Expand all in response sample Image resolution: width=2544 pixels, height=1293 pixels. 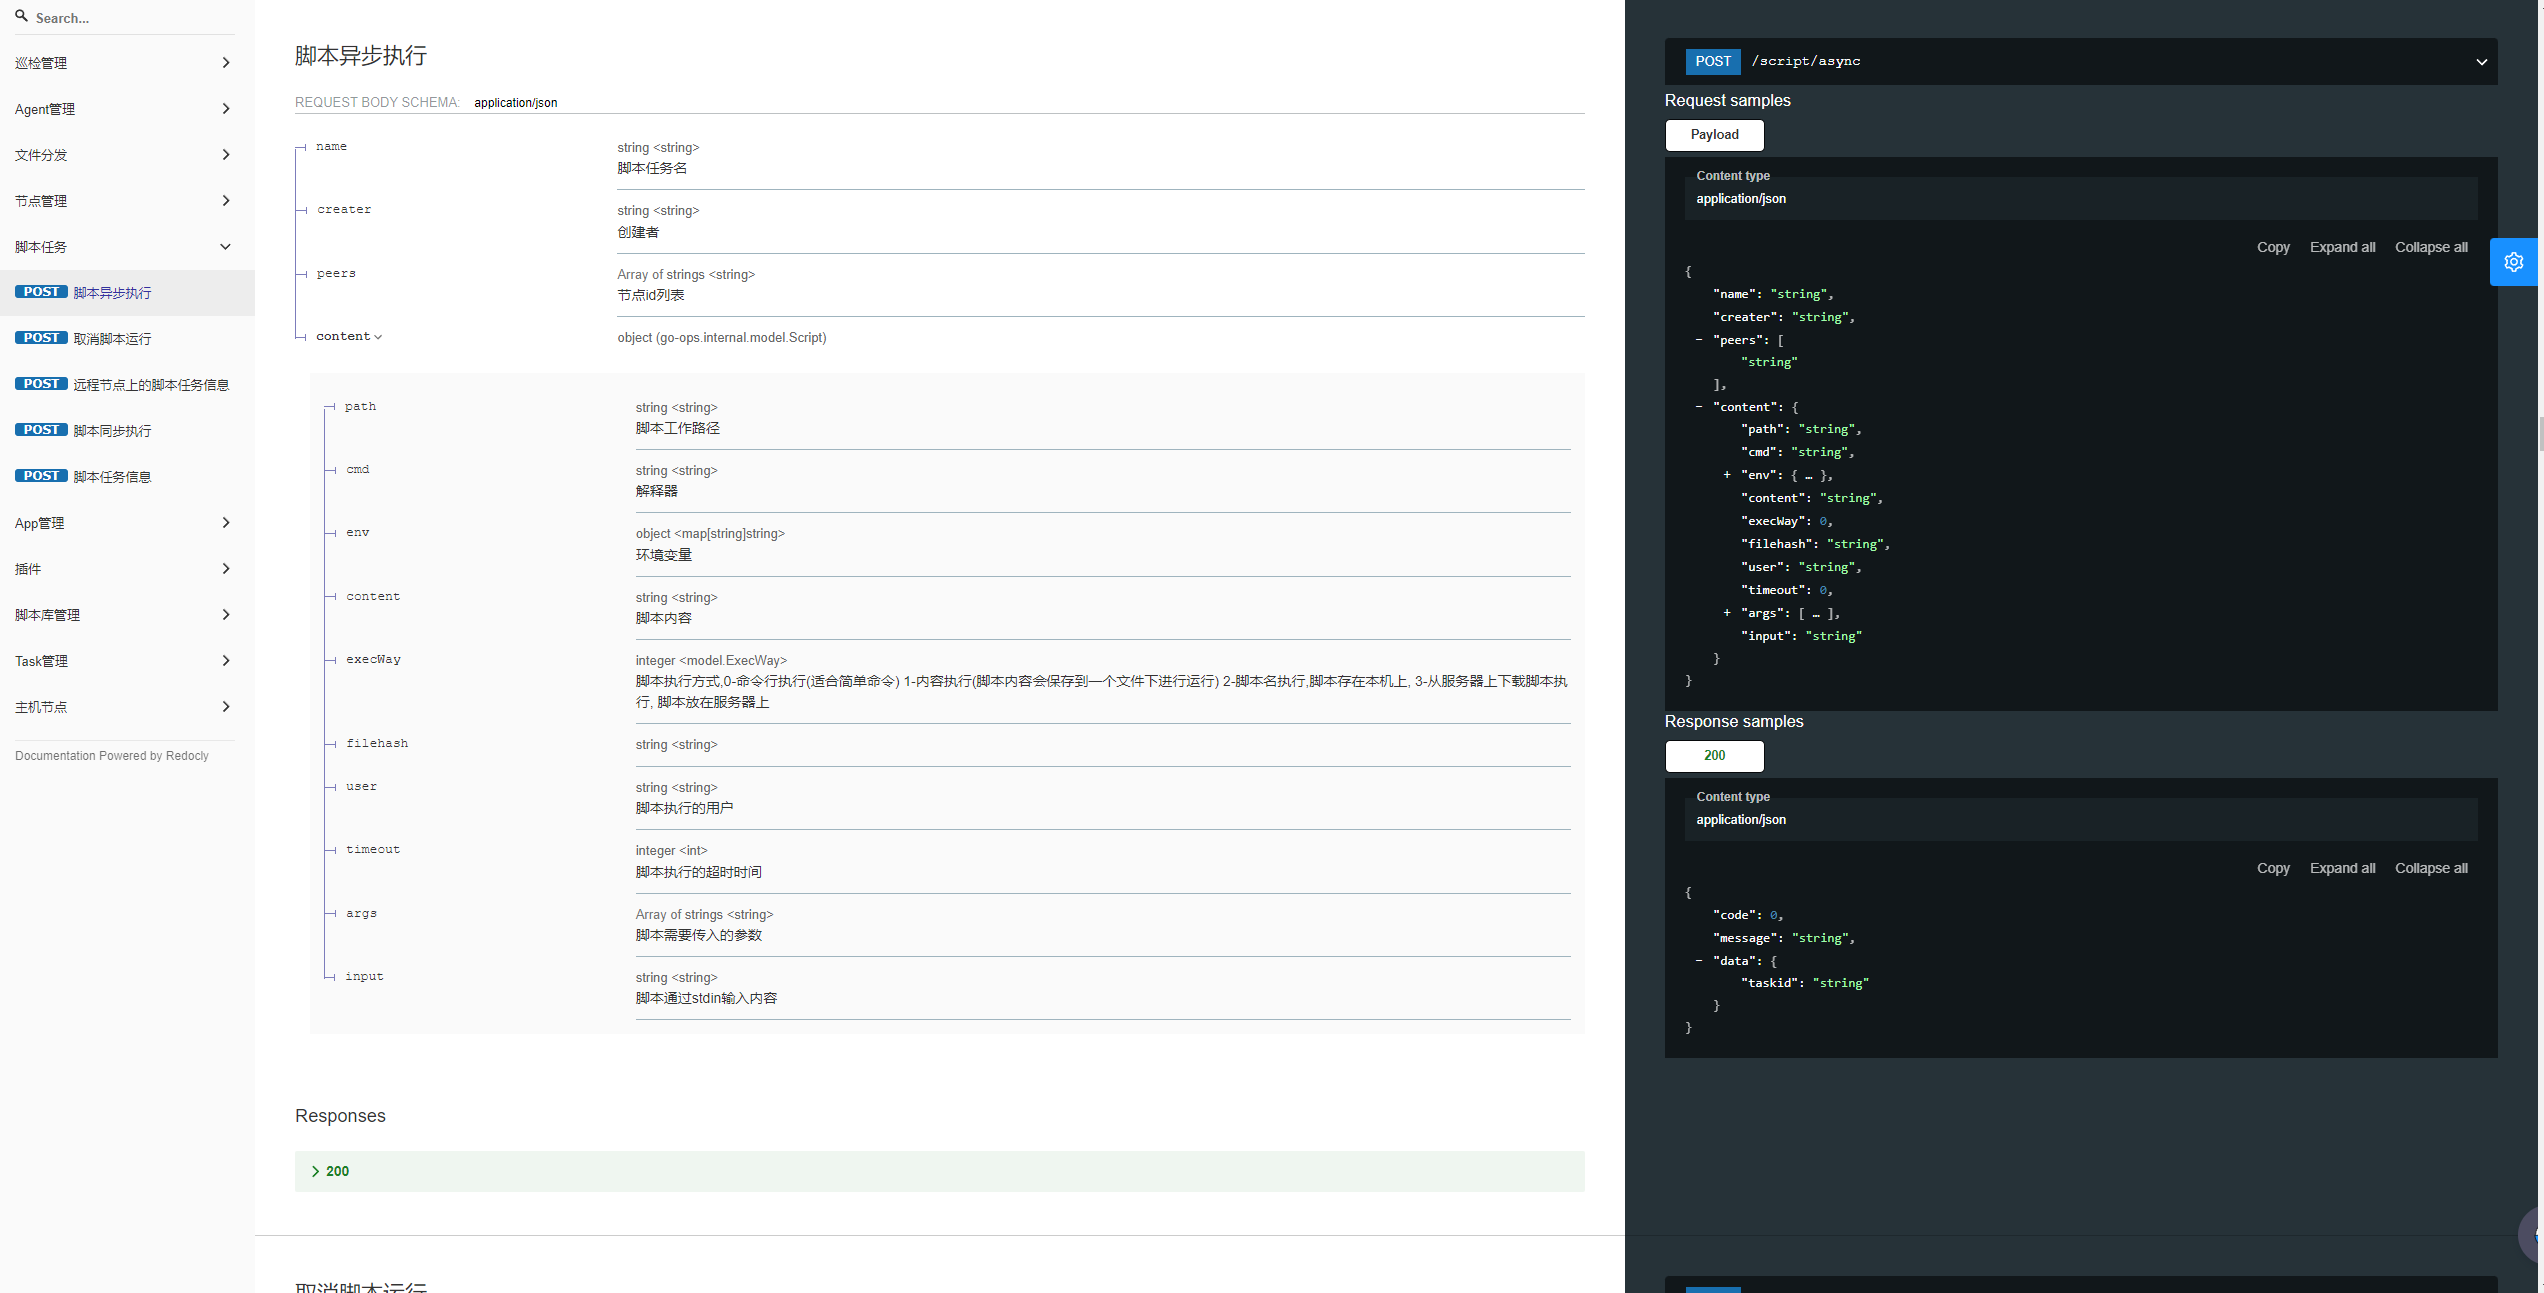pos(2341,868)
